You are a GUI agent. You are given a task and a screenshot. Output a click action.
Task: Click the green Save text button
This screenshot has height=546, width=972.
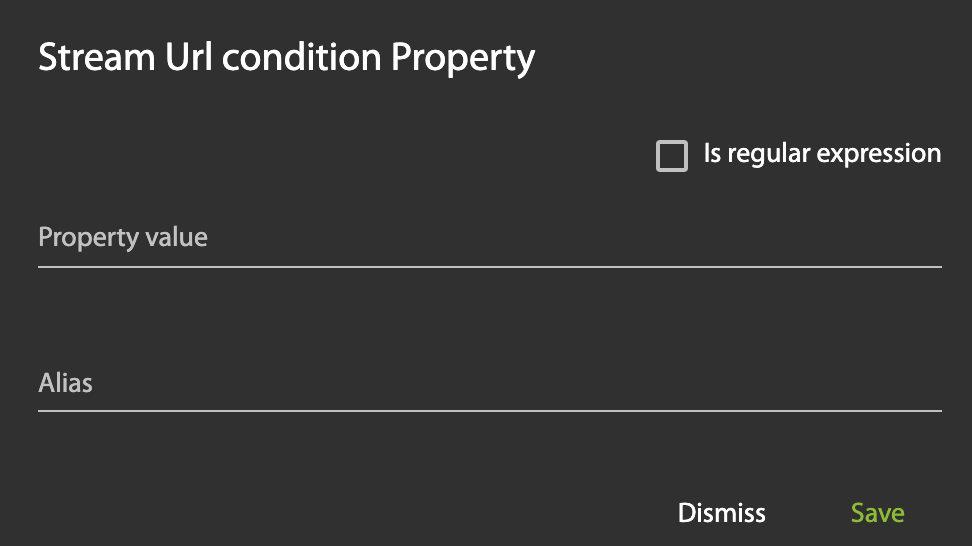(877, 513)
